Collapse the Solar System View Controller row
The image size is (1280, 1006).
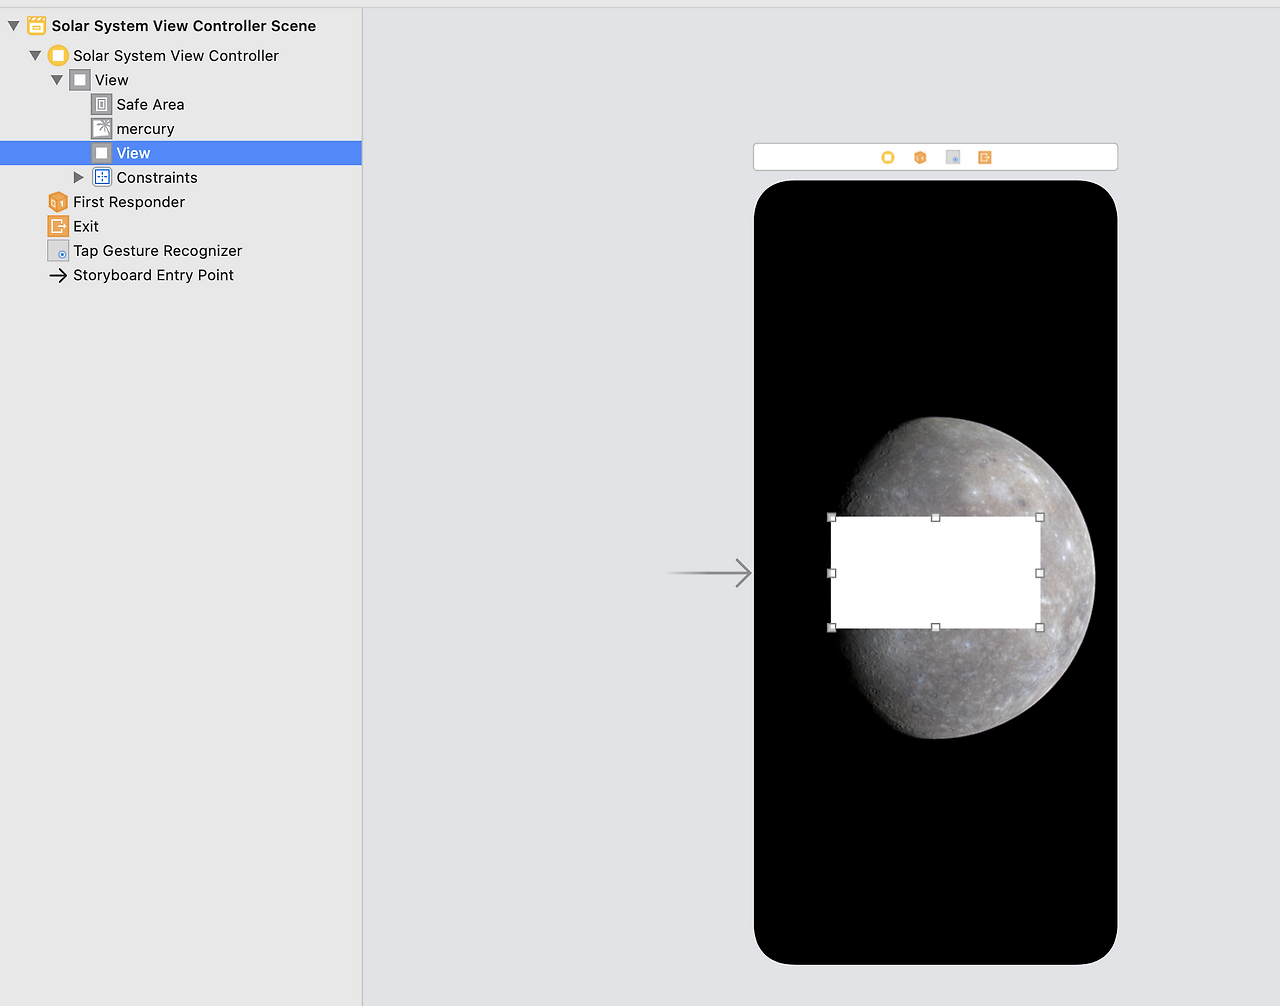coord(35,55)
